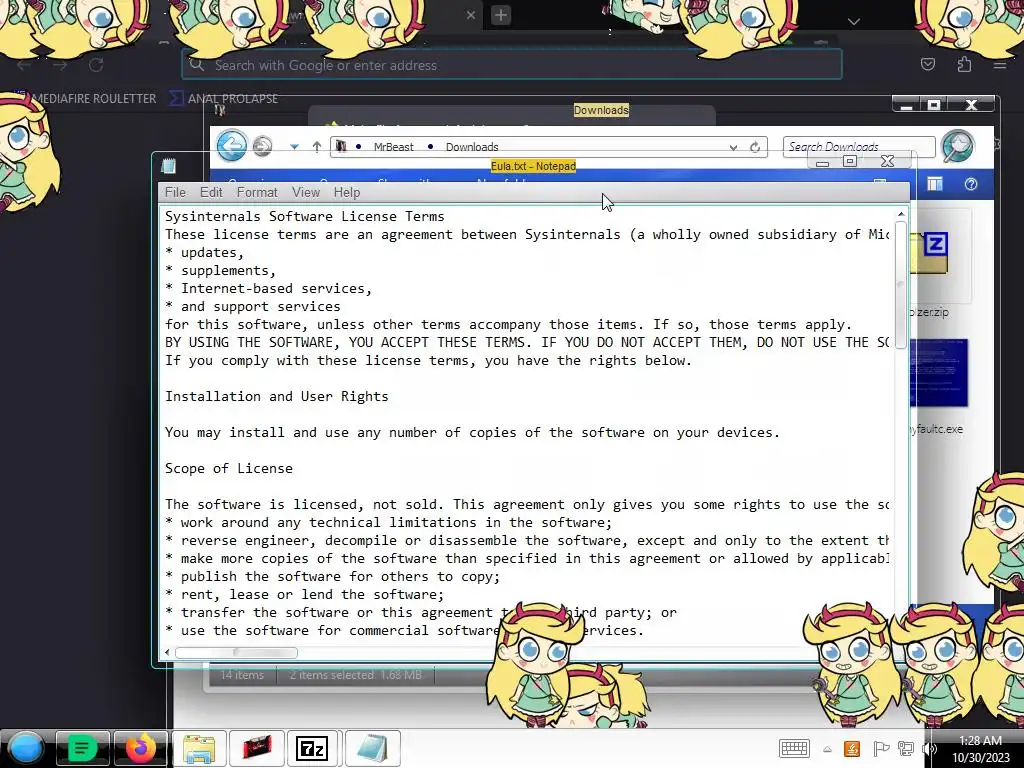Click Explorer's help question mark icon
1024x768 pixels.
[970, 184]
